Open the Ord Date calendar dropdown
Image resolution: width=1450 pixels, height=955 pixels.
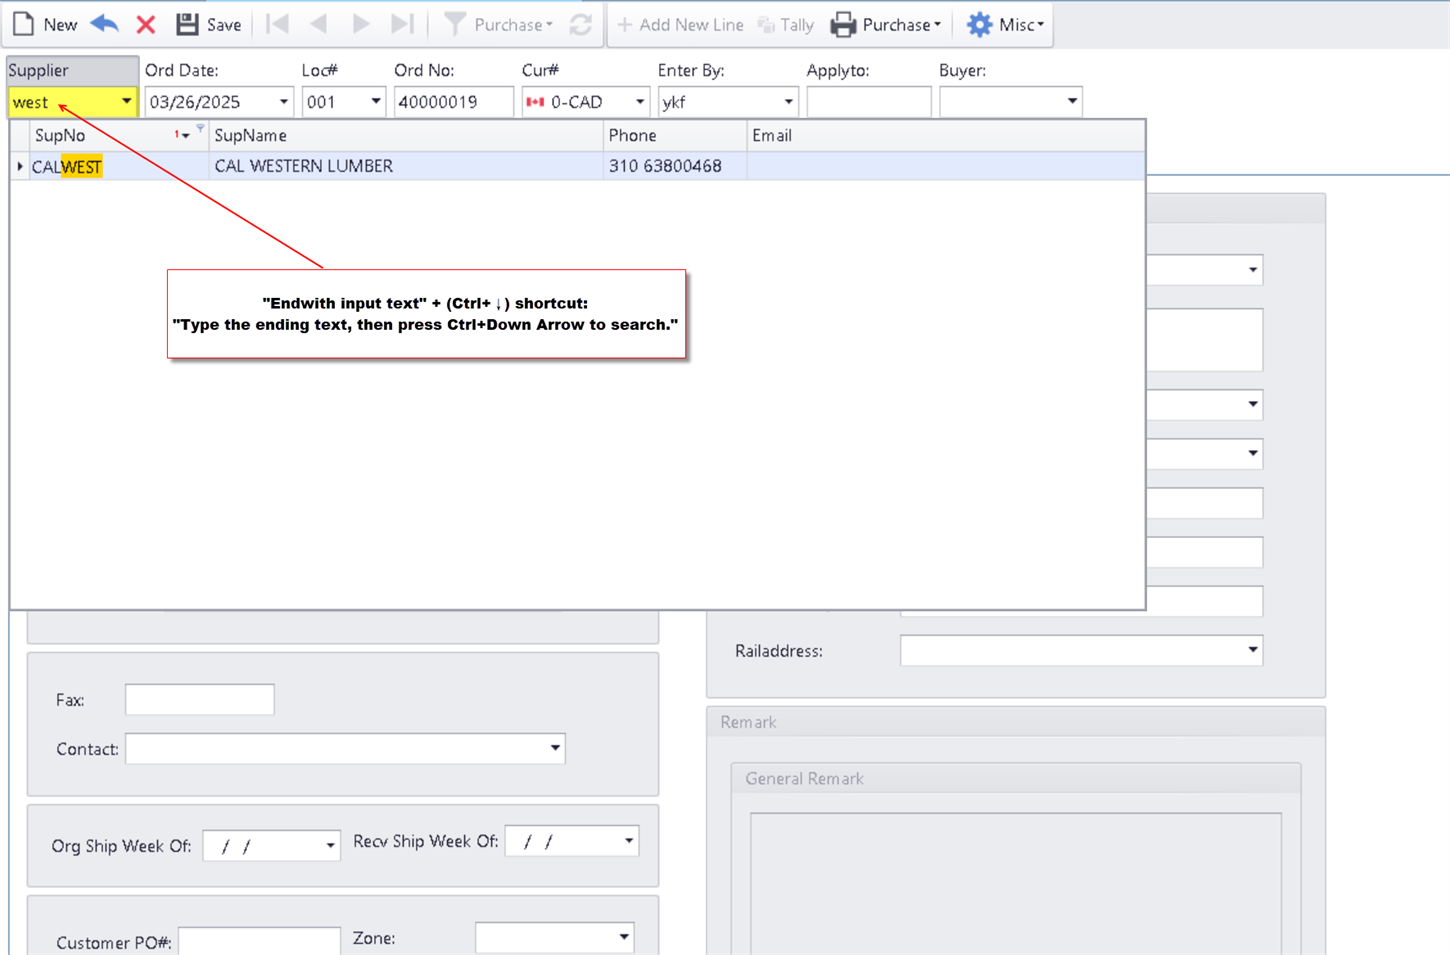(283, 102)
